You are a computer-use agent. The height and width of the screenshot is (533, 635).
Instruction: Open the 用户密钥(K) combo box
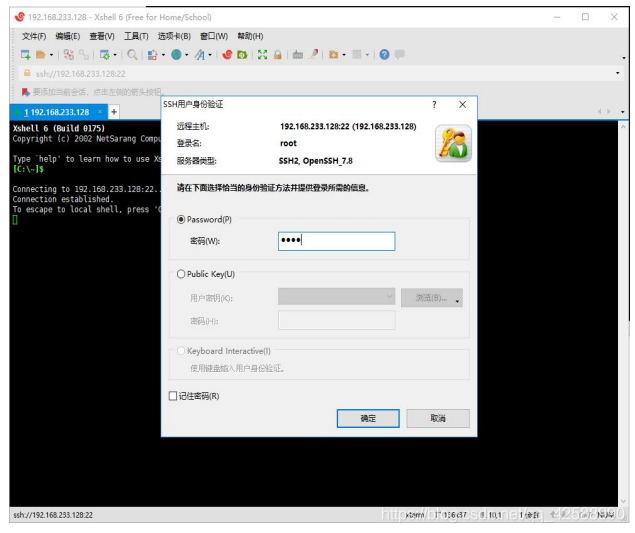(x=337, y=296)
